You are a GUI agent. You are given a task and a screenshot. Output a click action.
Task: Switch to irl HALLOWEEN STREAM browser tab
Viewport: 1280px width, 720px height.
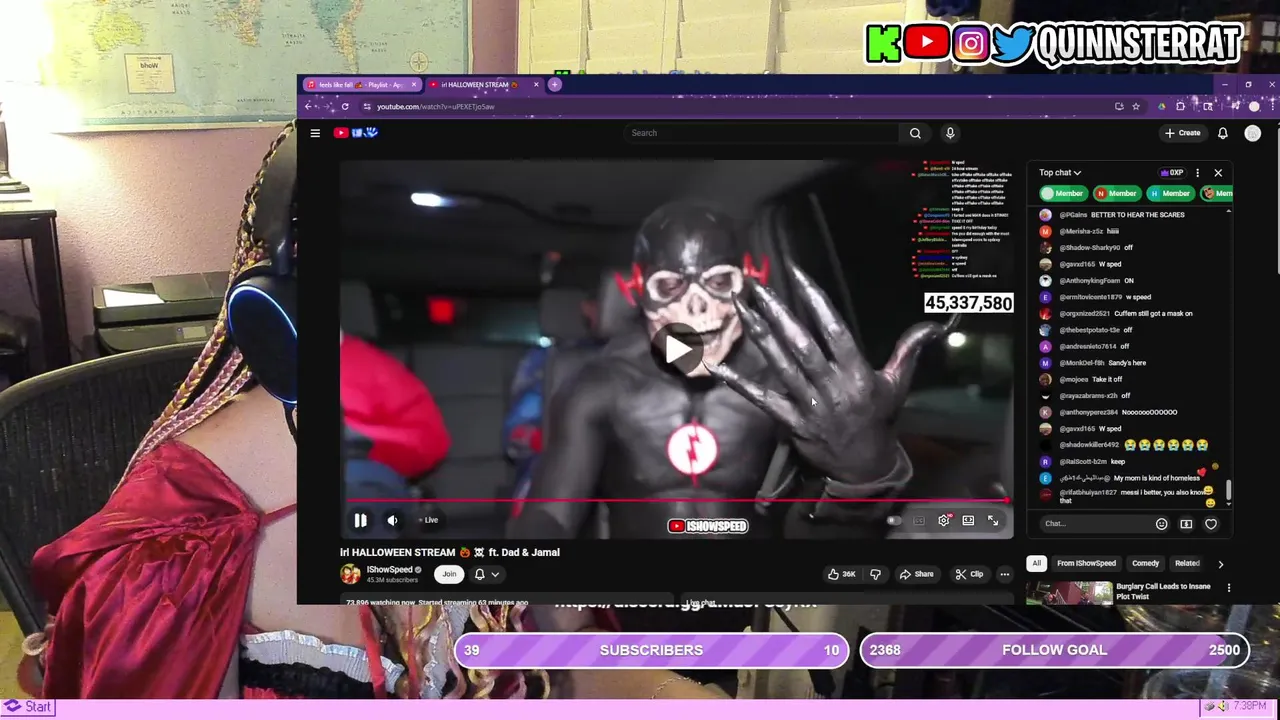point(485,85)
